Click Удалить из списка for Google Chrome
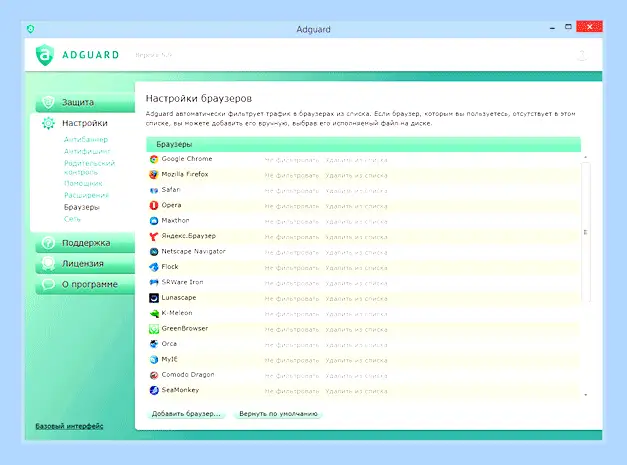The width and height of the screenshot is (627, 465). [356, 160]
